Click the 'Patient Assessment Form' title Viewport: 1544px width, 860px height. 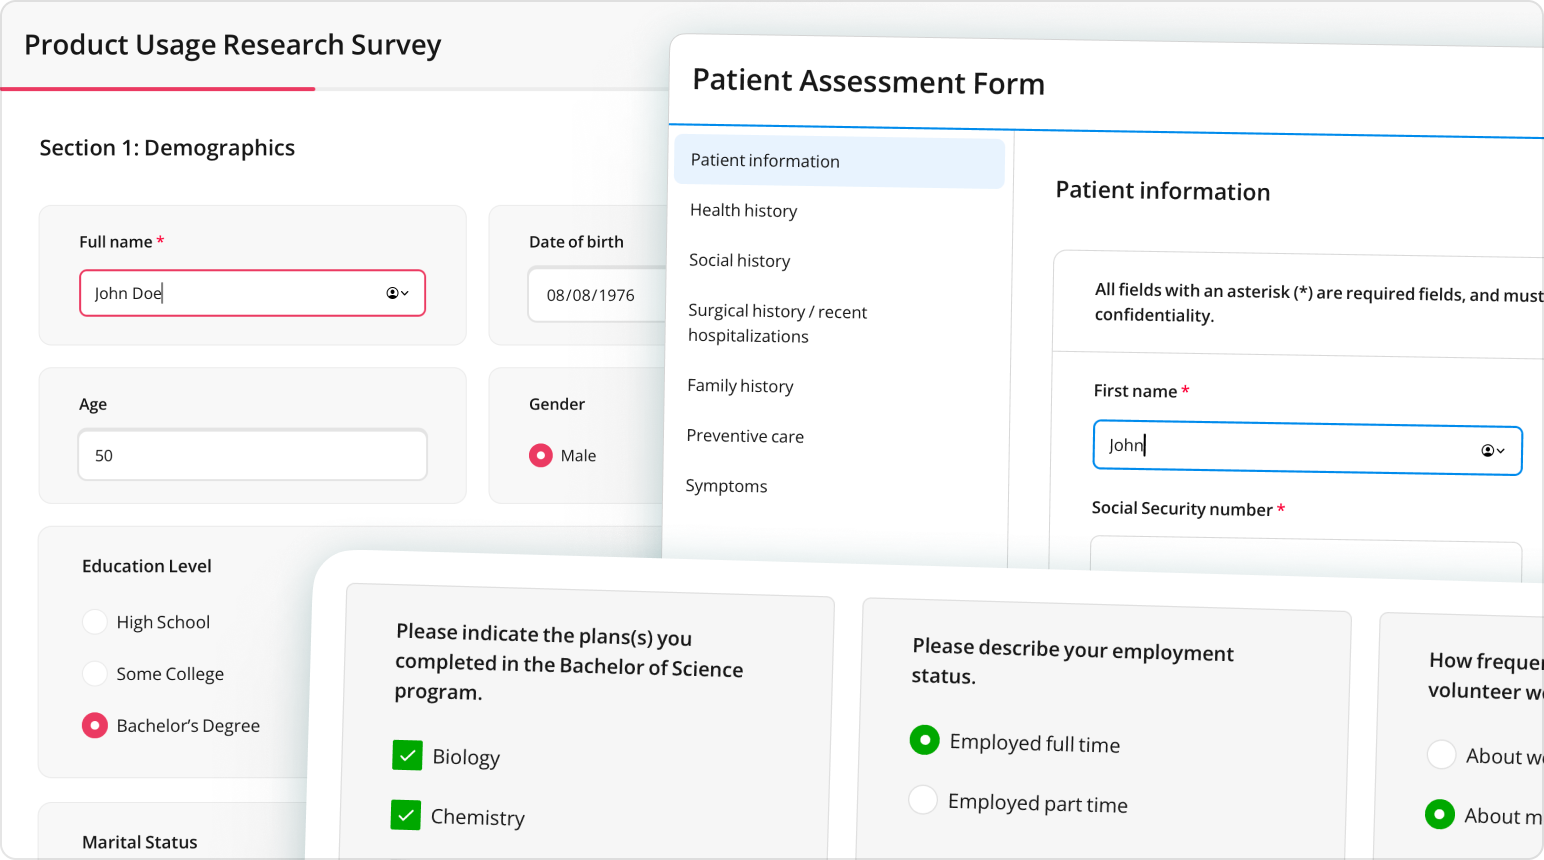868,82
